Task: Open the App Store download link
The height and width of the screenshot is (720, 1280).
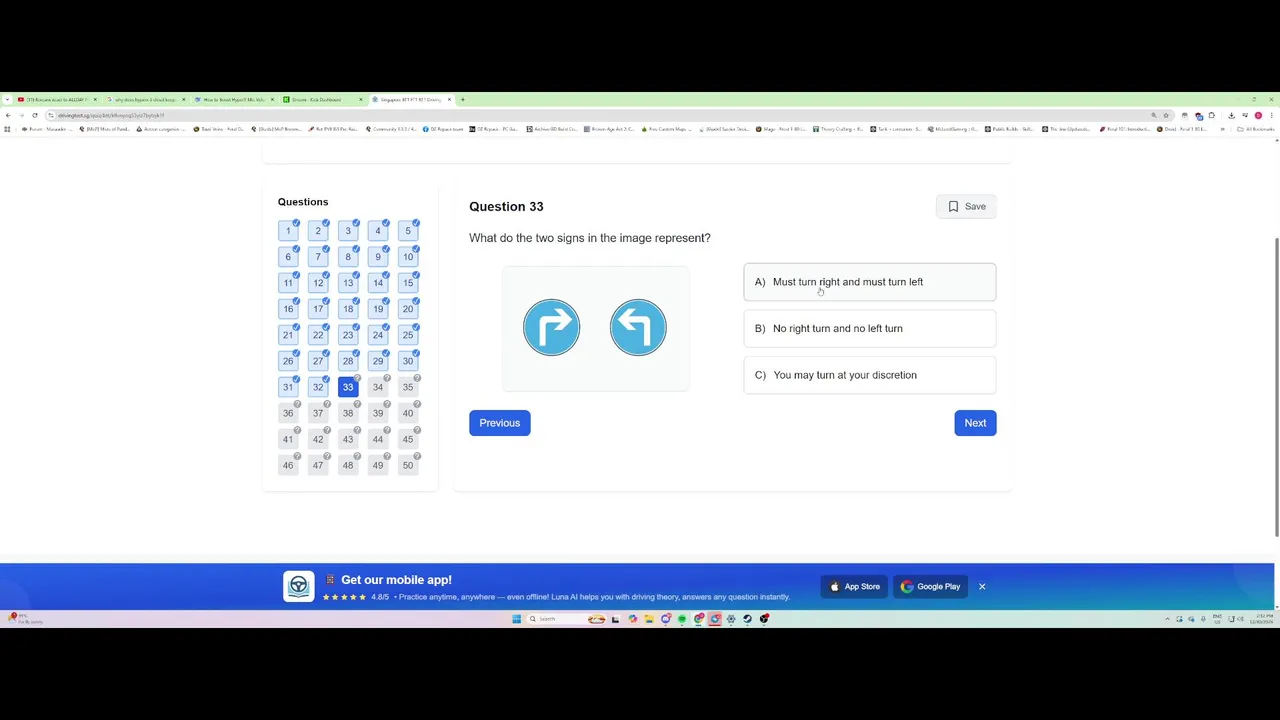Action: [855, 586]
